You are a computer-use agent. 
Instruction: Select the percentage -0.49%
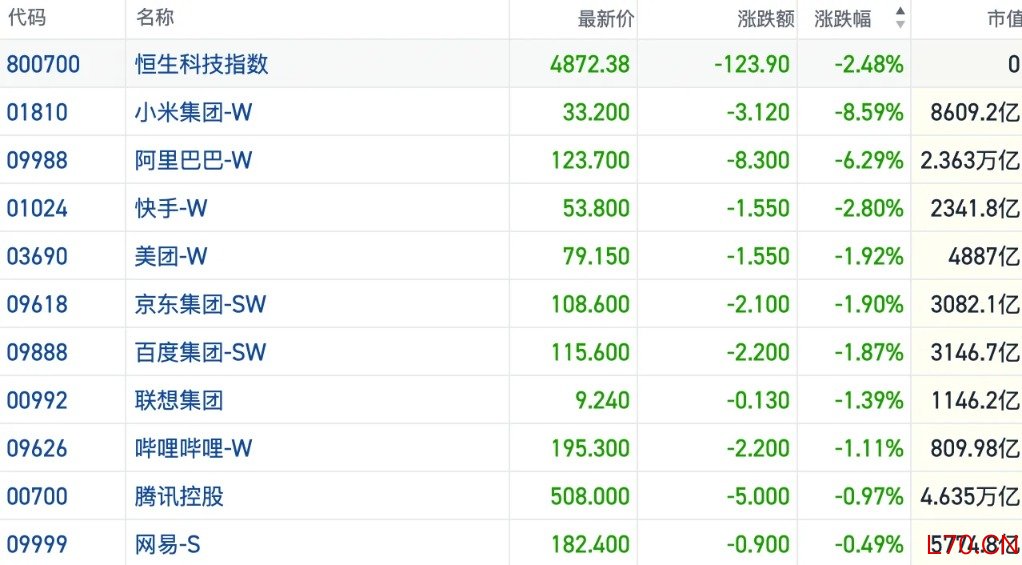tap(869, 544)
